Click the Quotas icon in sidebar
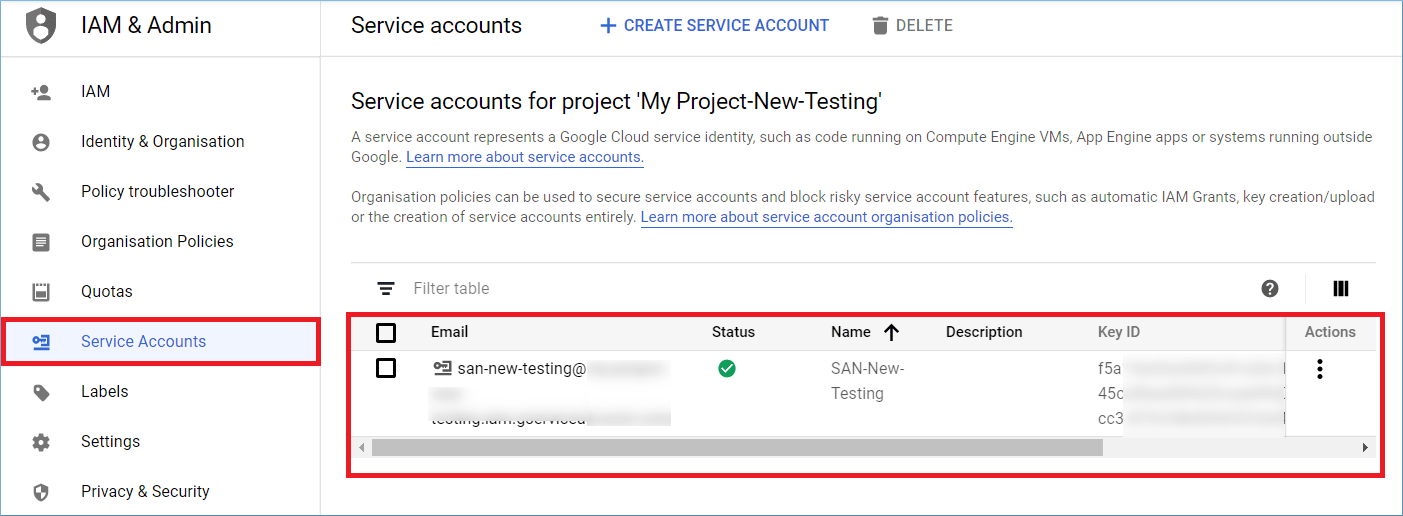 click(41, 292)
